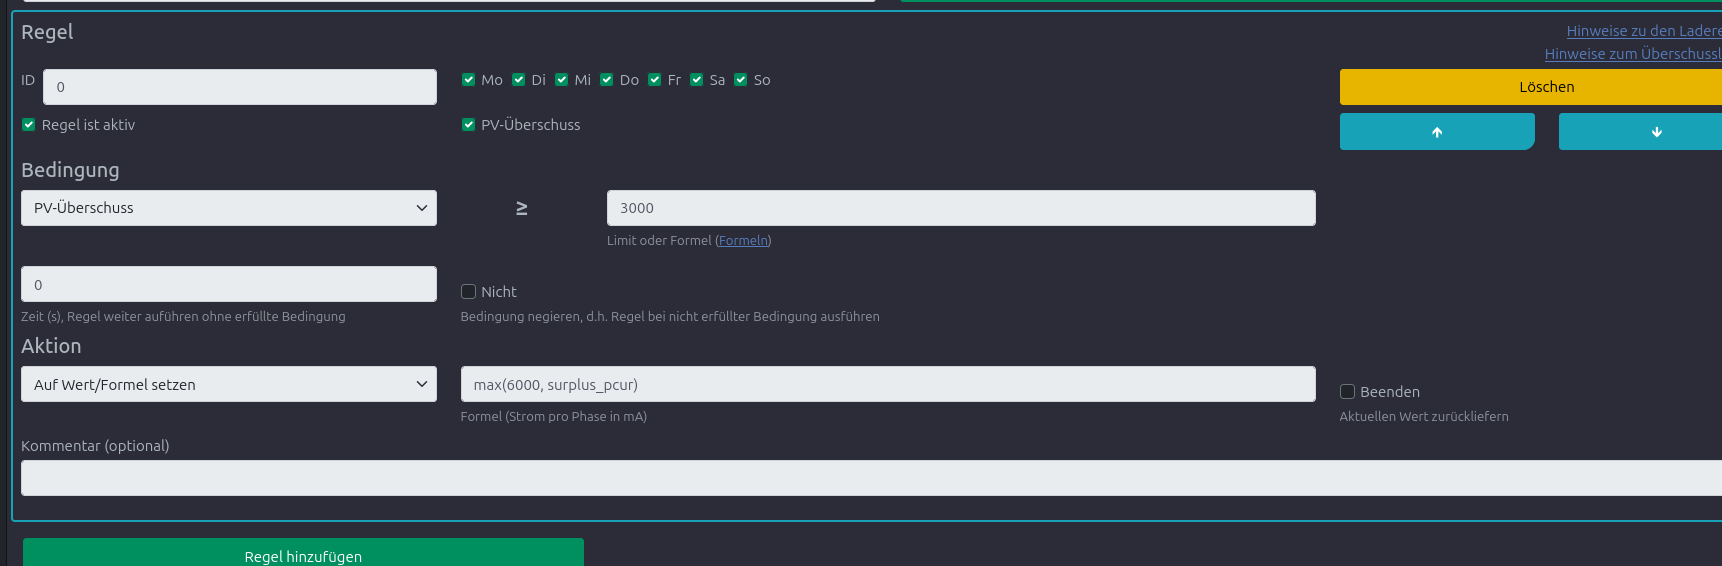Click into the Kommentar text field
The width and height of the screenshot is (1722, 566).
870,478
